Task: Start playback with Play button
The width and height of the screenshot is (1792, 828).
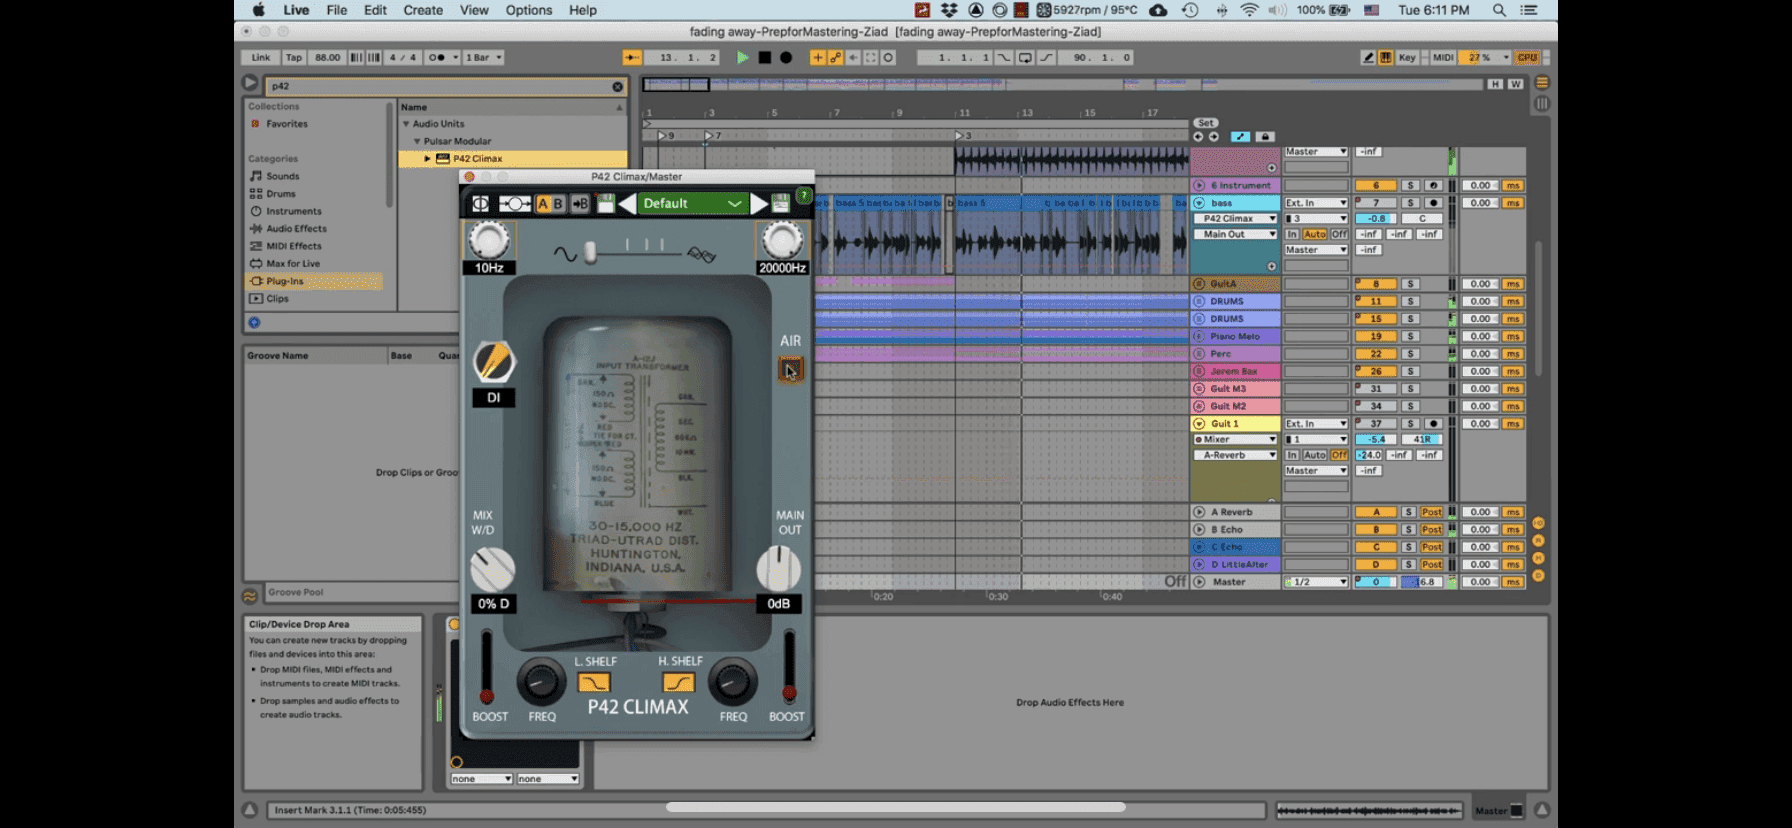Action: coord(742,57)
